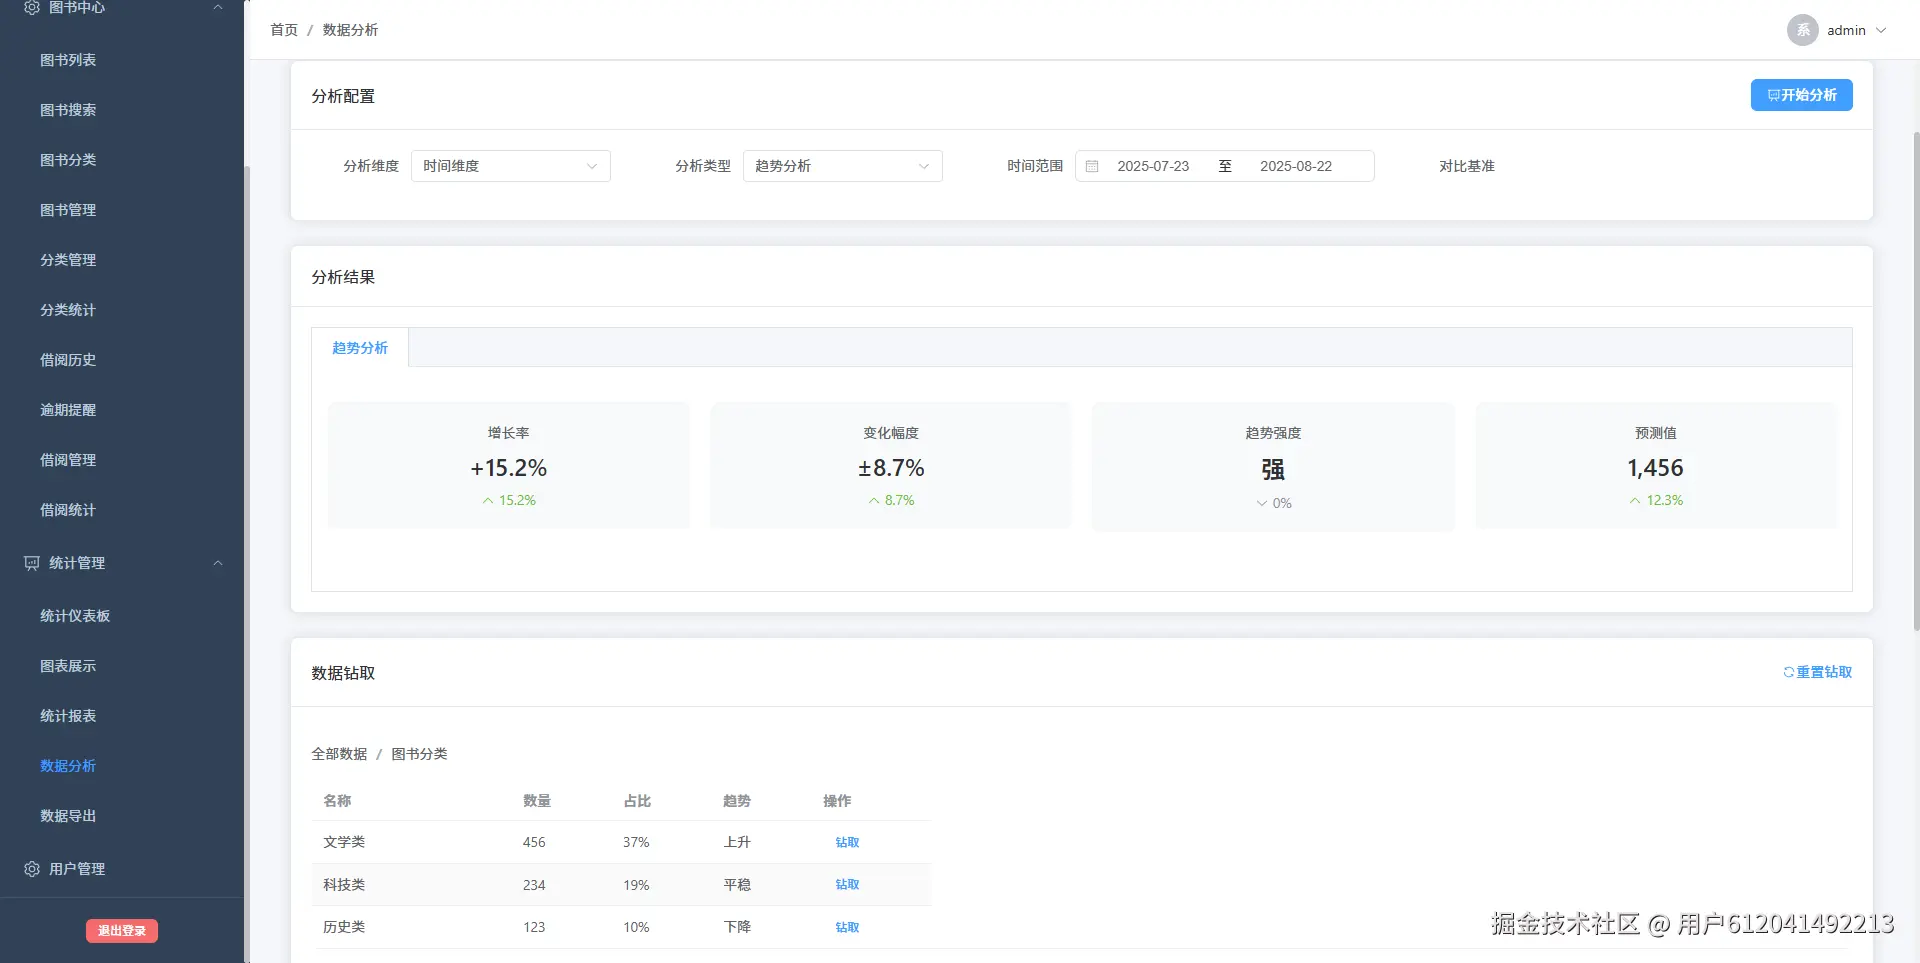Click the 历史类 name cell
Image resolution: width=1920 pixels, height=963 pixels.
coord(344,927)
